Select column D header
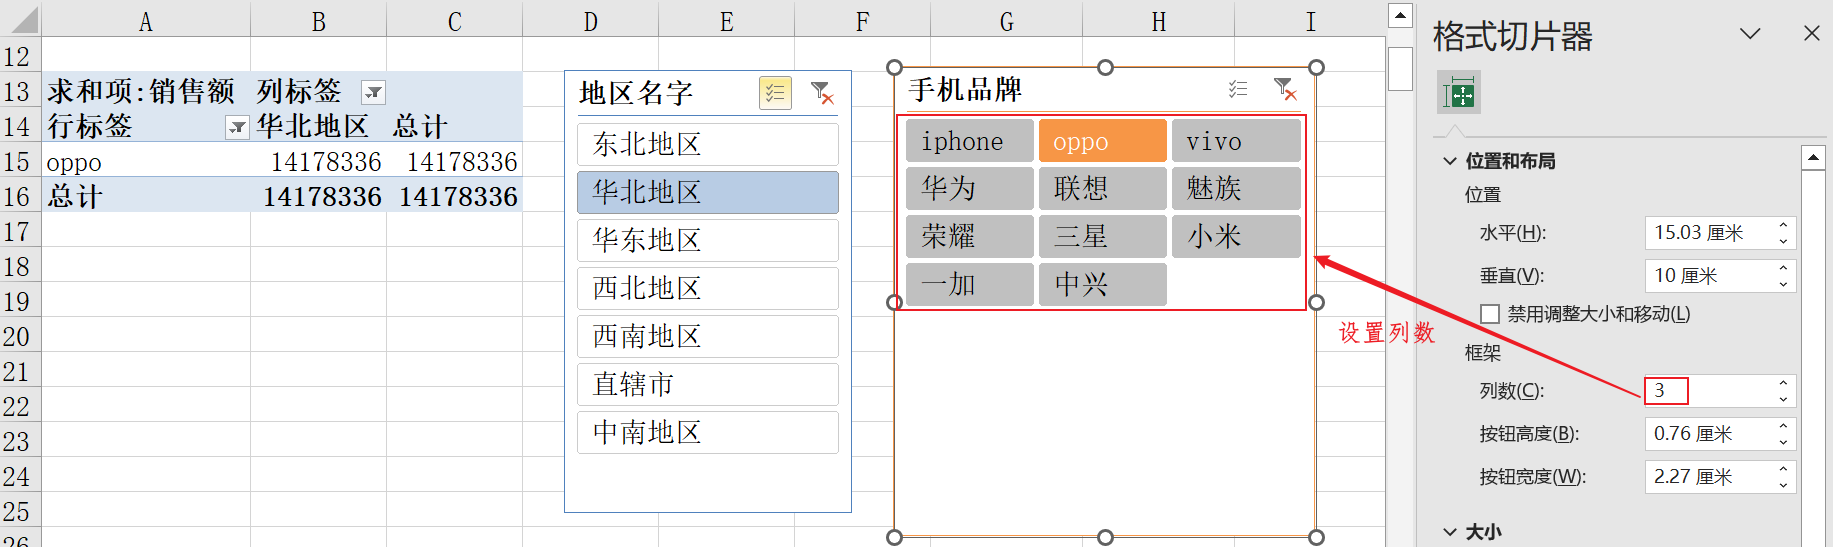This screenshot has width=1833, height=547. click(591, 21)
